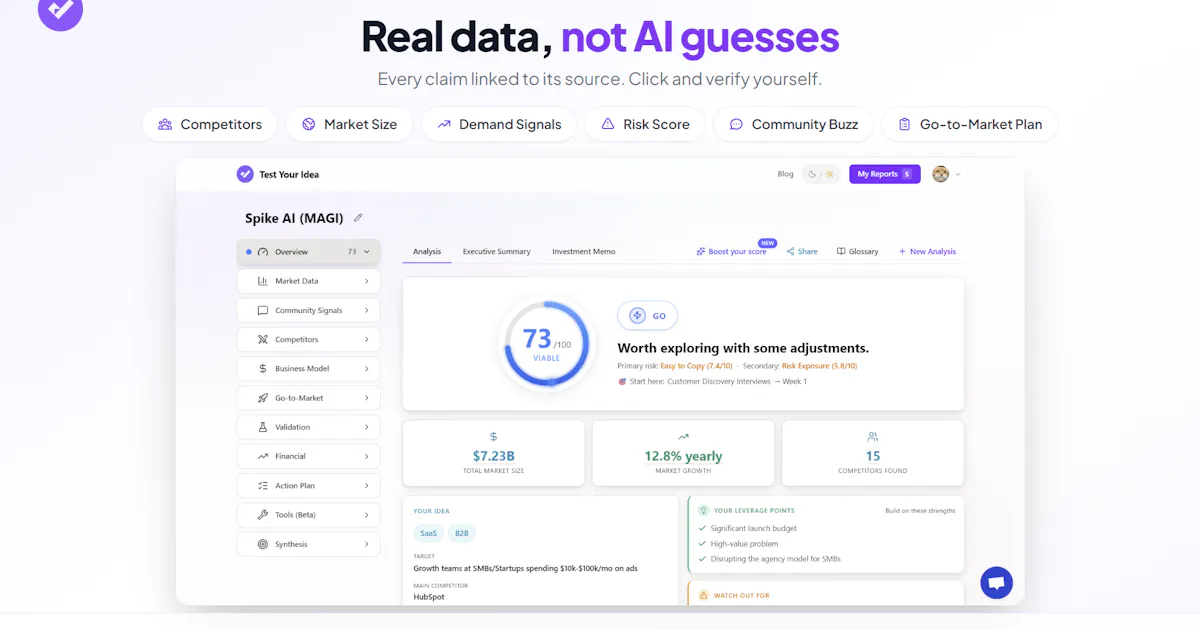Click the Risk Score warning triangle icon
This screenshot has width=1200, height=630.
[x=608, y=124]
